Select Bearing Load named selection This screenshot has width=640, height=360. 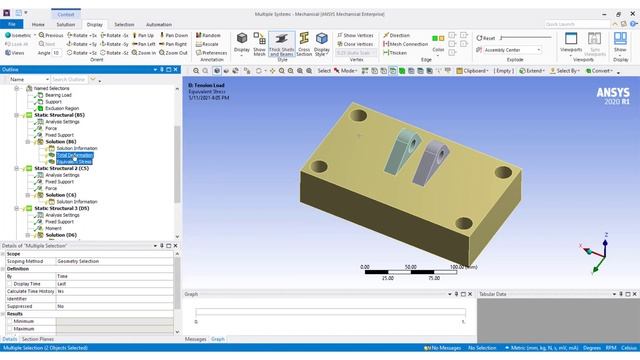tap(58, 95)
